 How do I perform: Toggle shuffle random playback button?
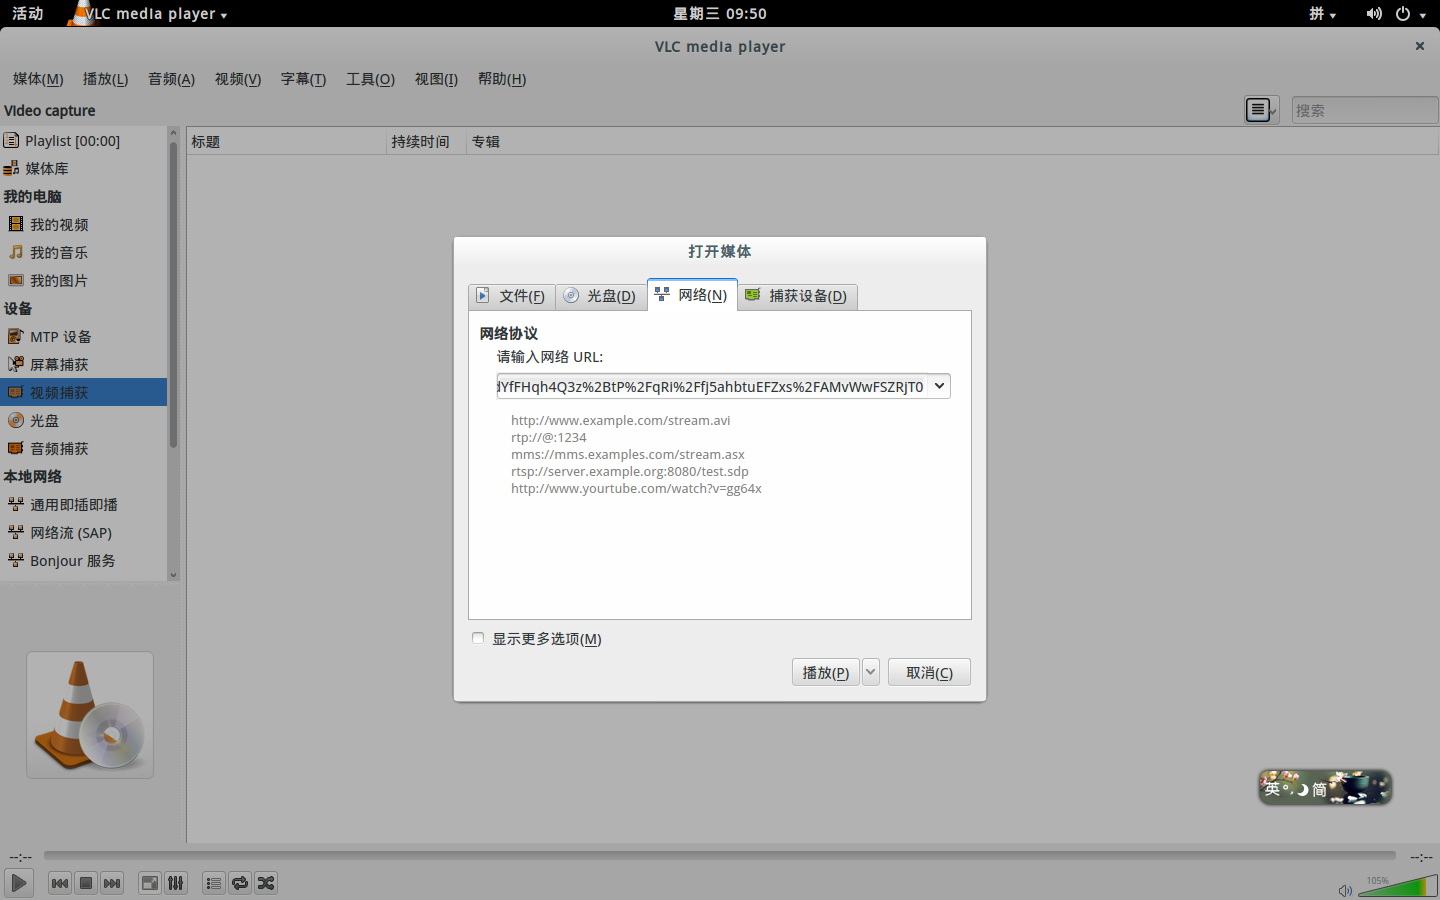[x=266, y=883]
